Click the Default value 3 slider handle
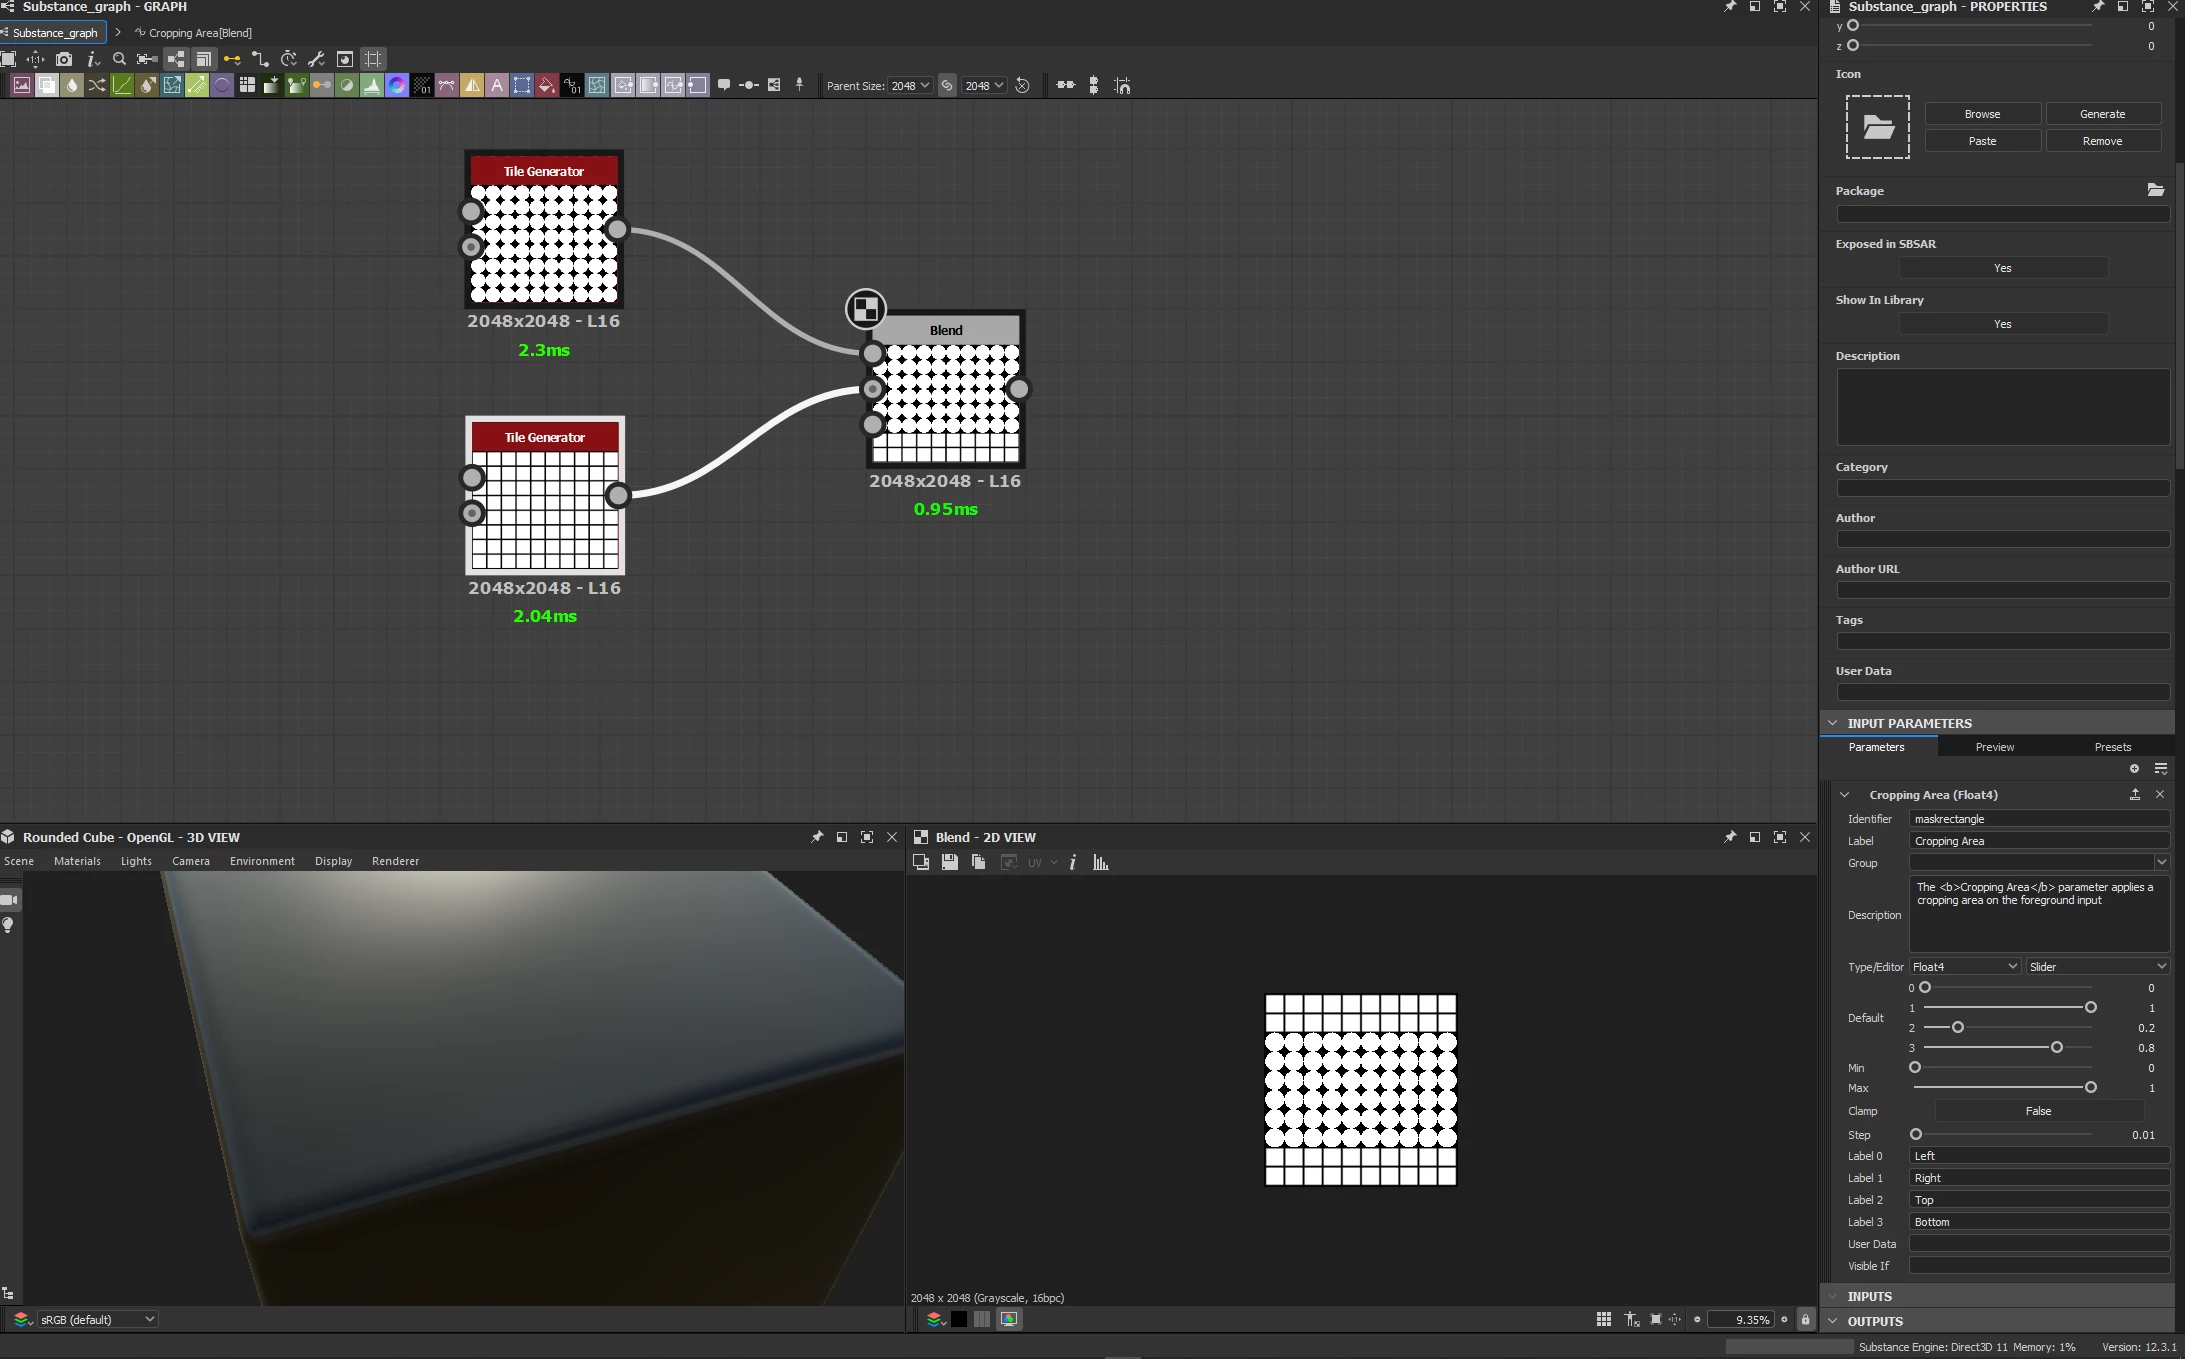This screenshot has width=2185, height=1359. tap(2056, 1048)
